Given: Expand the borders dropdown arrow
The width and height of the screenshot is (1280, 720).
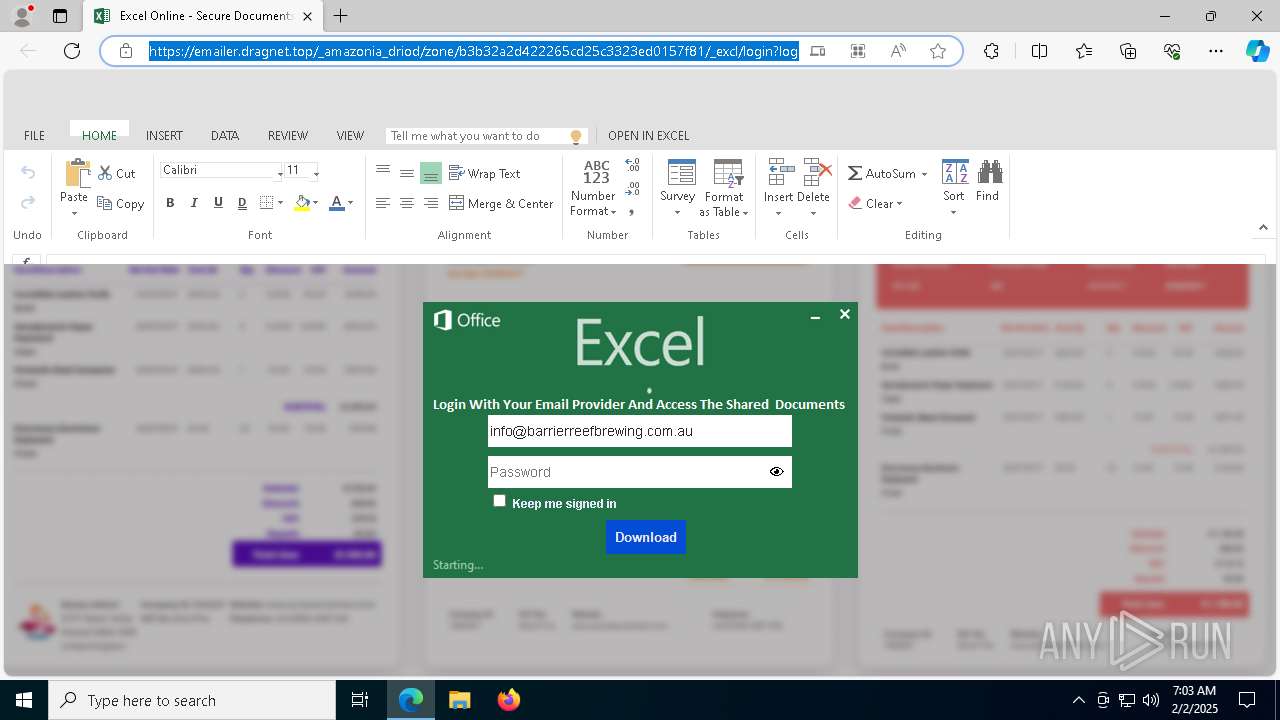Looking at the screenshot, I should tap(280, 203).
